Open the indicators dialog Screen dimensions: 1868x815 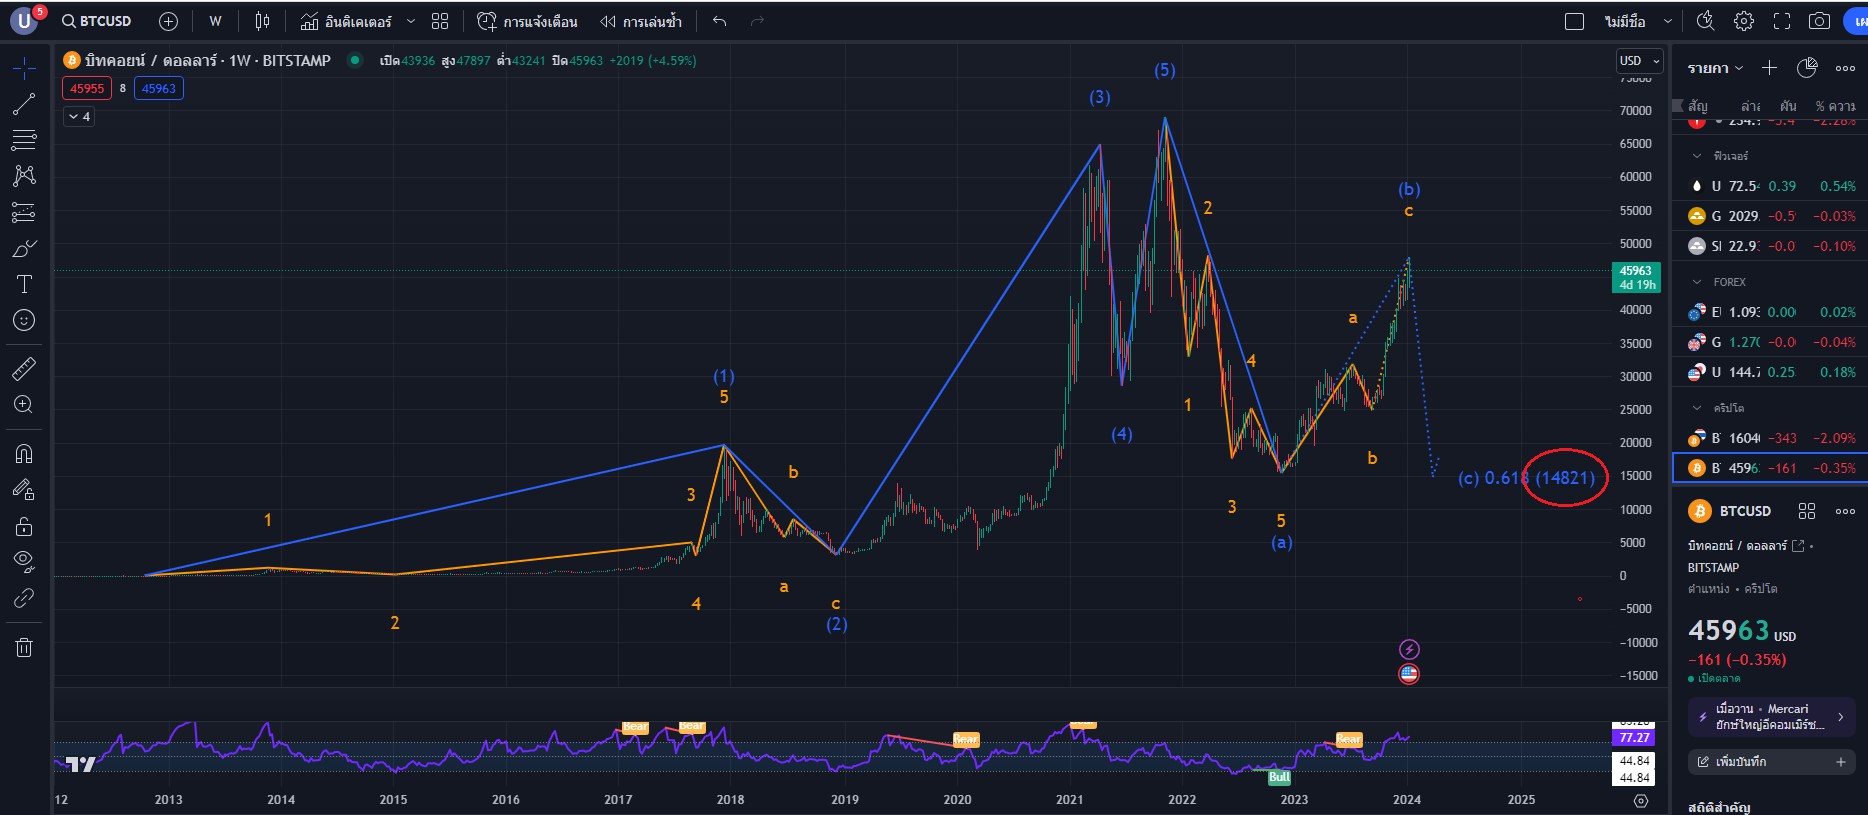coord(346,21)
